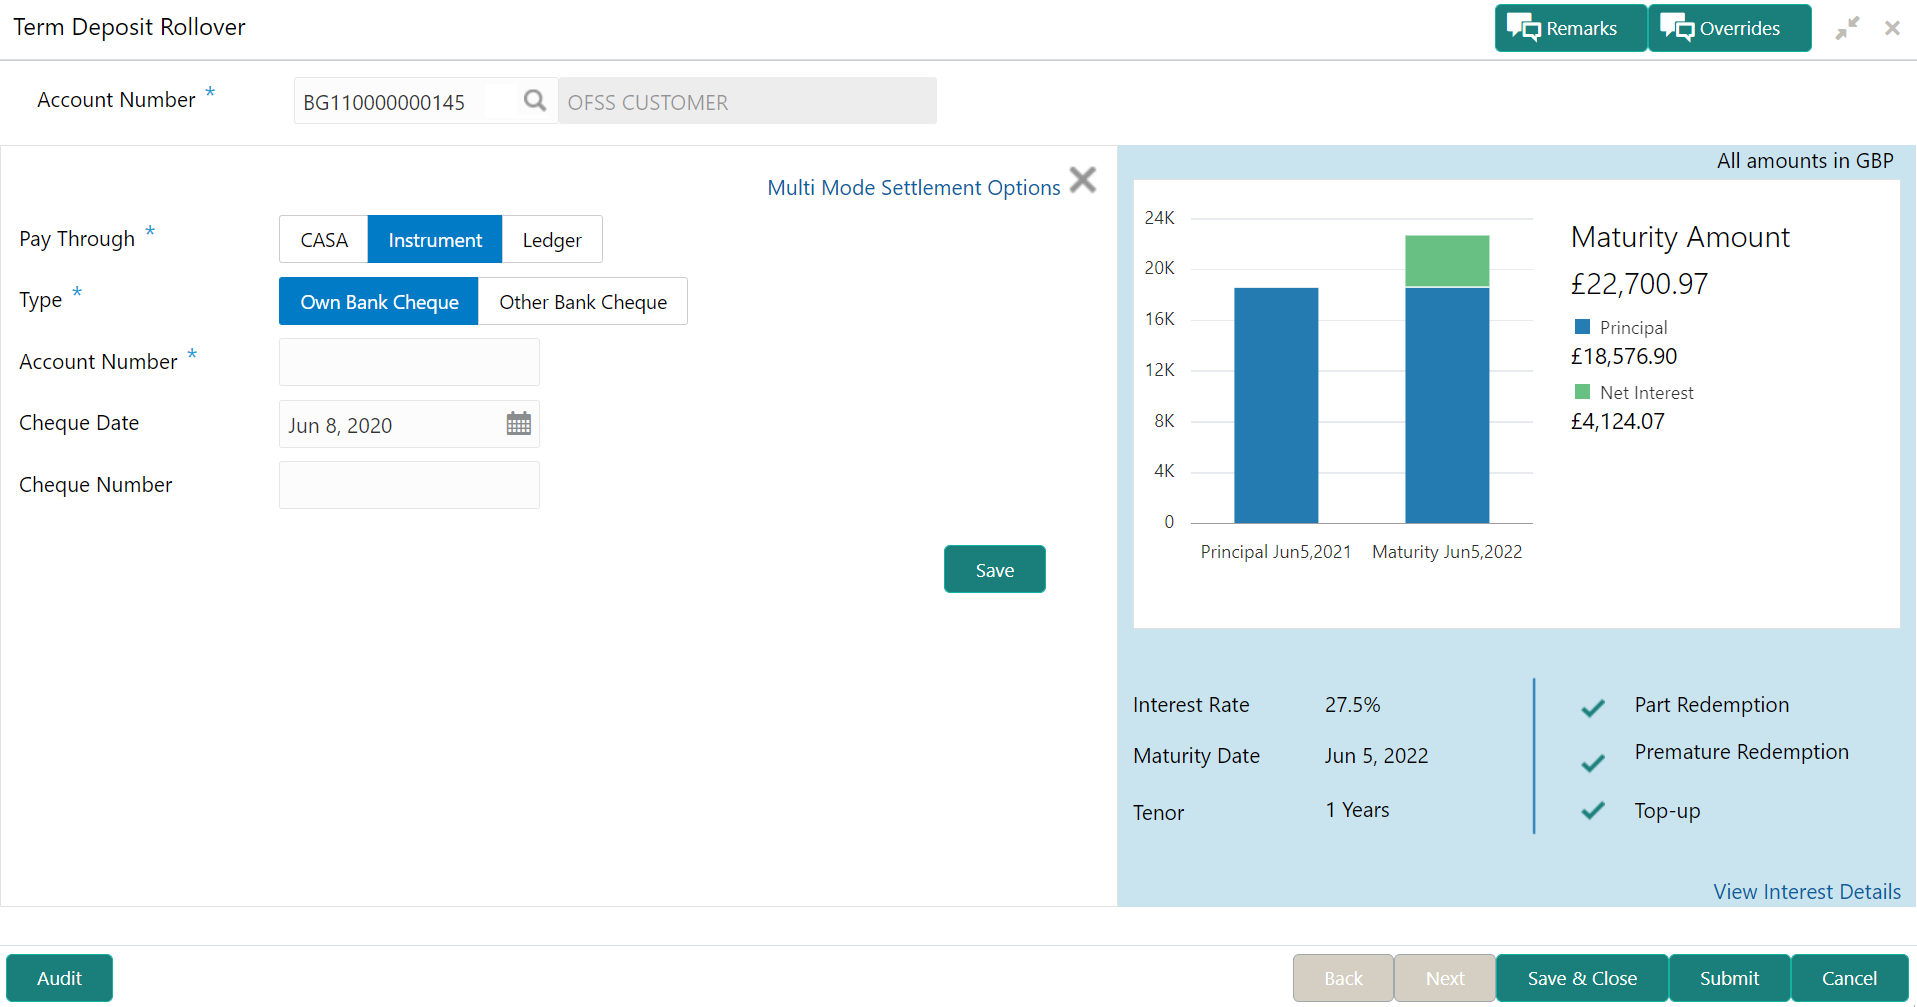Click the Part Redemption checkmark icon
Image resolution: width=1917 pixels, height=1007 pixels.
coord(1593,708)
